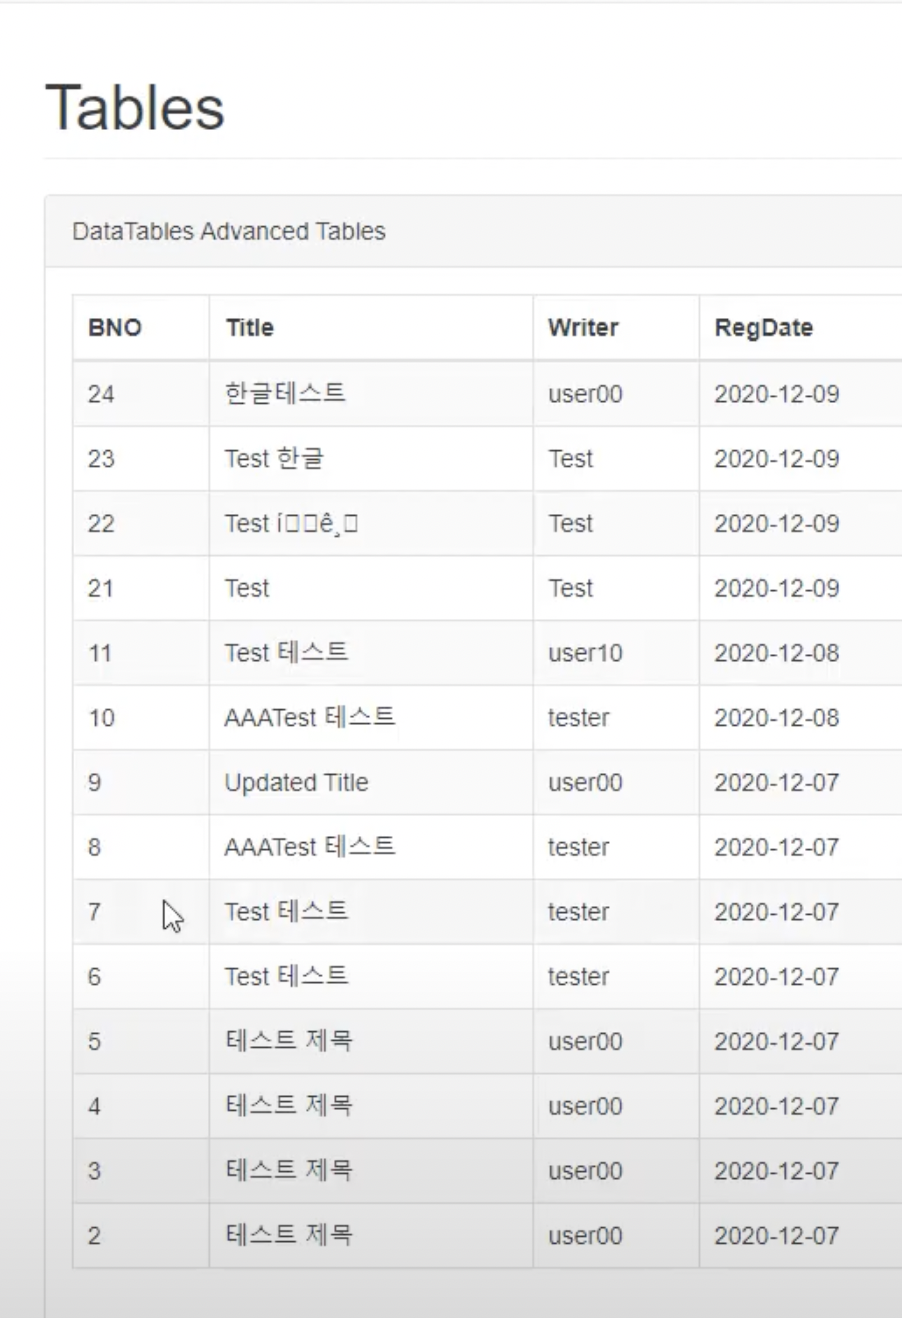Select writer 'user00' in row 24
The width and height of the screenshot is (902, 1318).
point(585,394)
